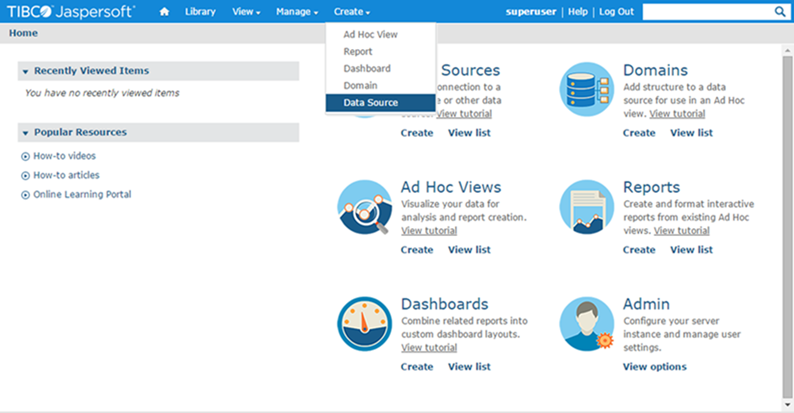
Task: Click 'You have no recently viewed items' text
Action: (x=102, y=93)
